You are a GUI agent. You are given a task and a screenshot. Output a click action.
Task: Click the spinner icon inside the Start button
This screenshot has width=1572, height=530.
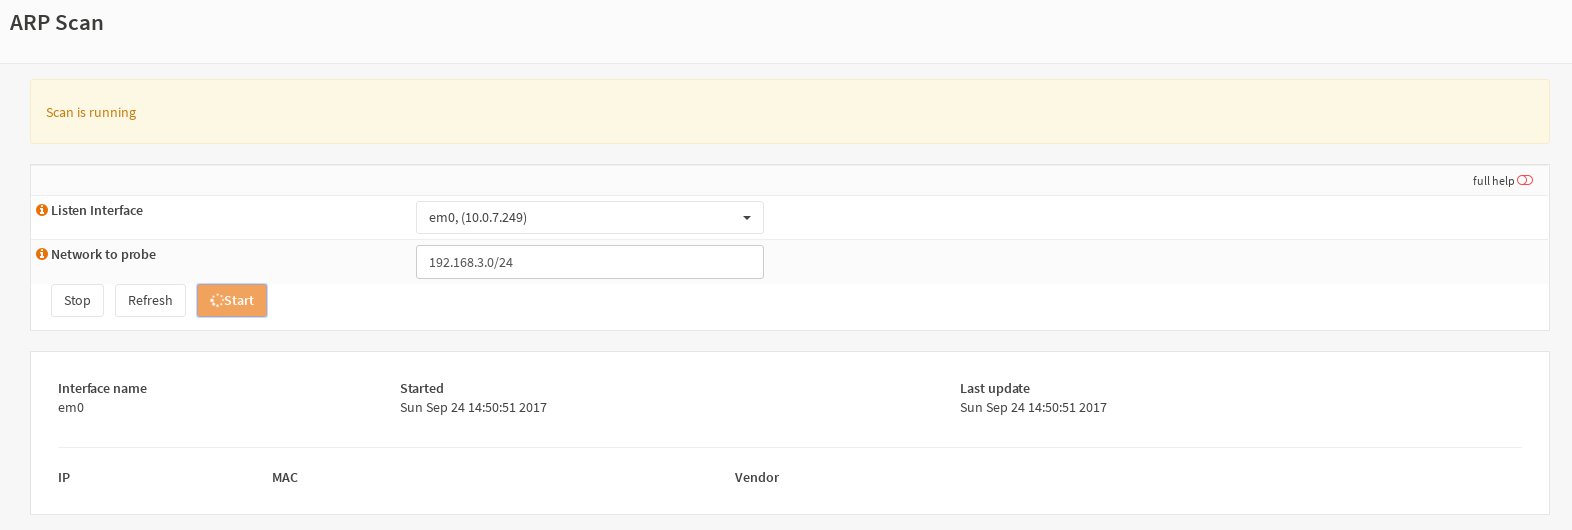216,300
